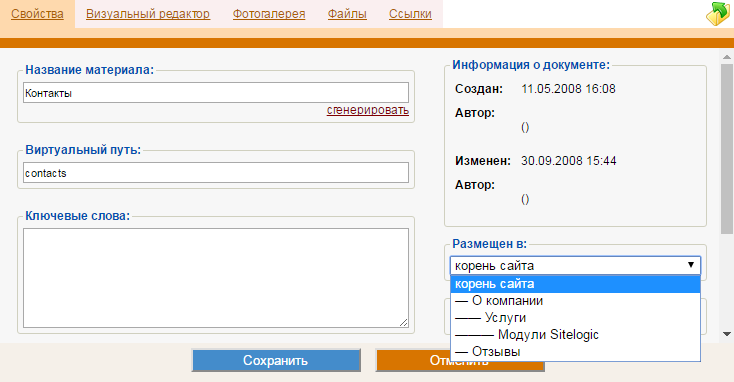Go to the Файлы tab
734x382 pixels.
click(x=347, y=14)
